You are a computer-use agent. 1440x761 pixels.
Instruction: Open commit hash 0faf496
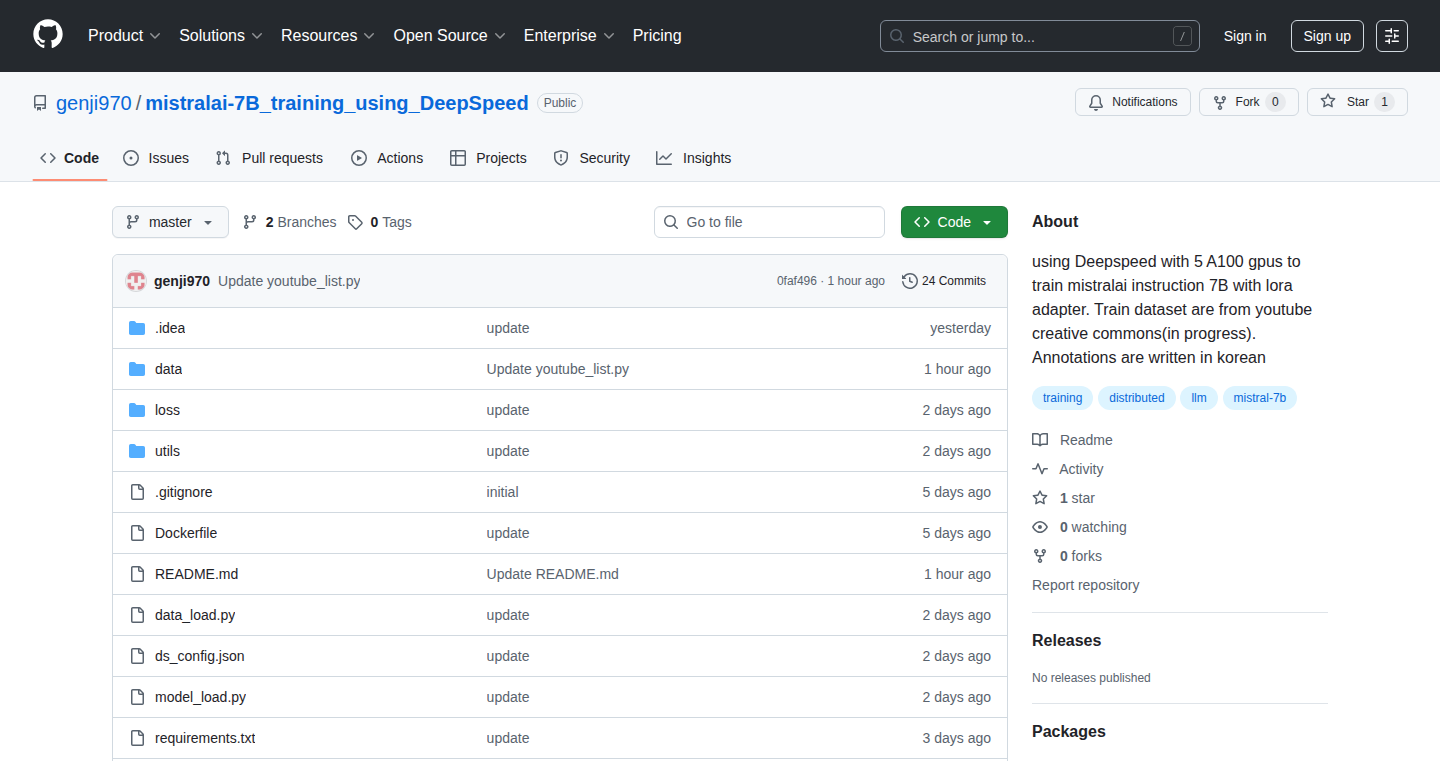pos(797,281)
